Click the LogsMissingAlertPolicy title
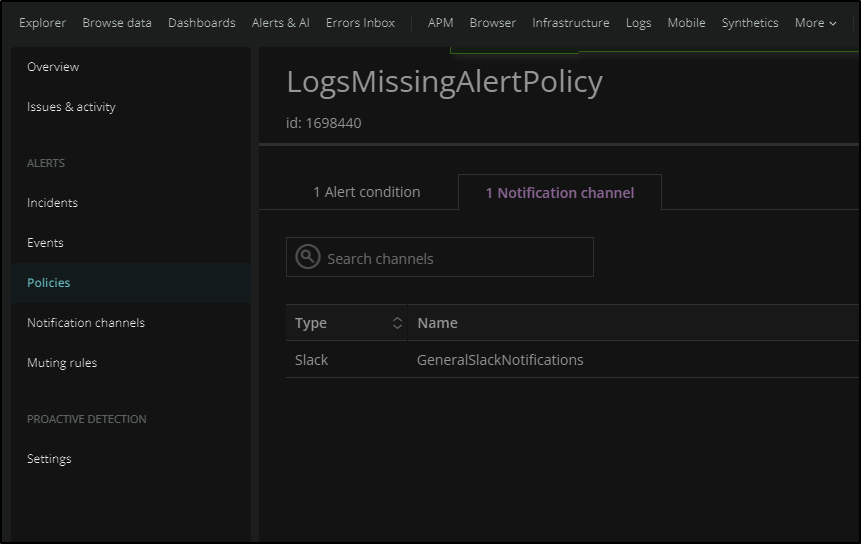Image resolution: width=861 pixels, height=544 pixels. point(445,82)
